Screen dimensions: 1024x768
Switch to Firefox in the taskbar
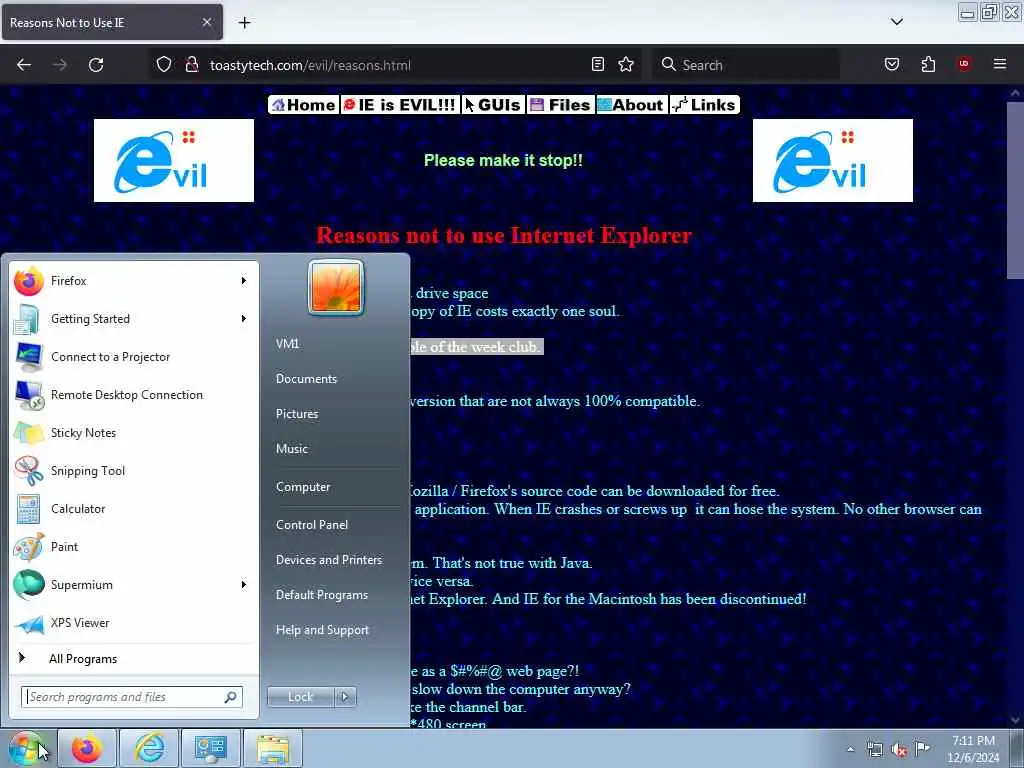[87, 748]
